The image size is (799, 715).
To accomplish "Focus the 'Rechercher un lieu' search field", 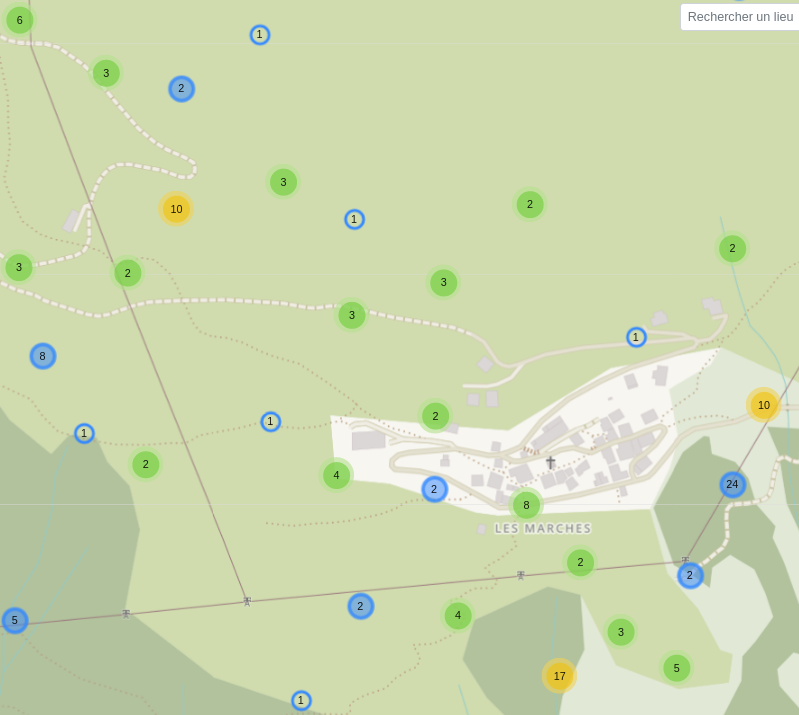I will [x=740, y=17].
